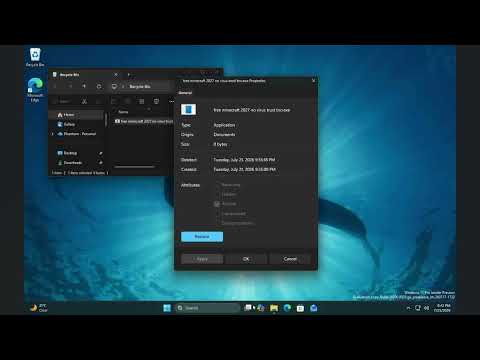Image resolution: width=480 pixels, height=360 pixels.
Task: Click the Up arrow in Explorer navigation
Action: (x=84, y=86)
